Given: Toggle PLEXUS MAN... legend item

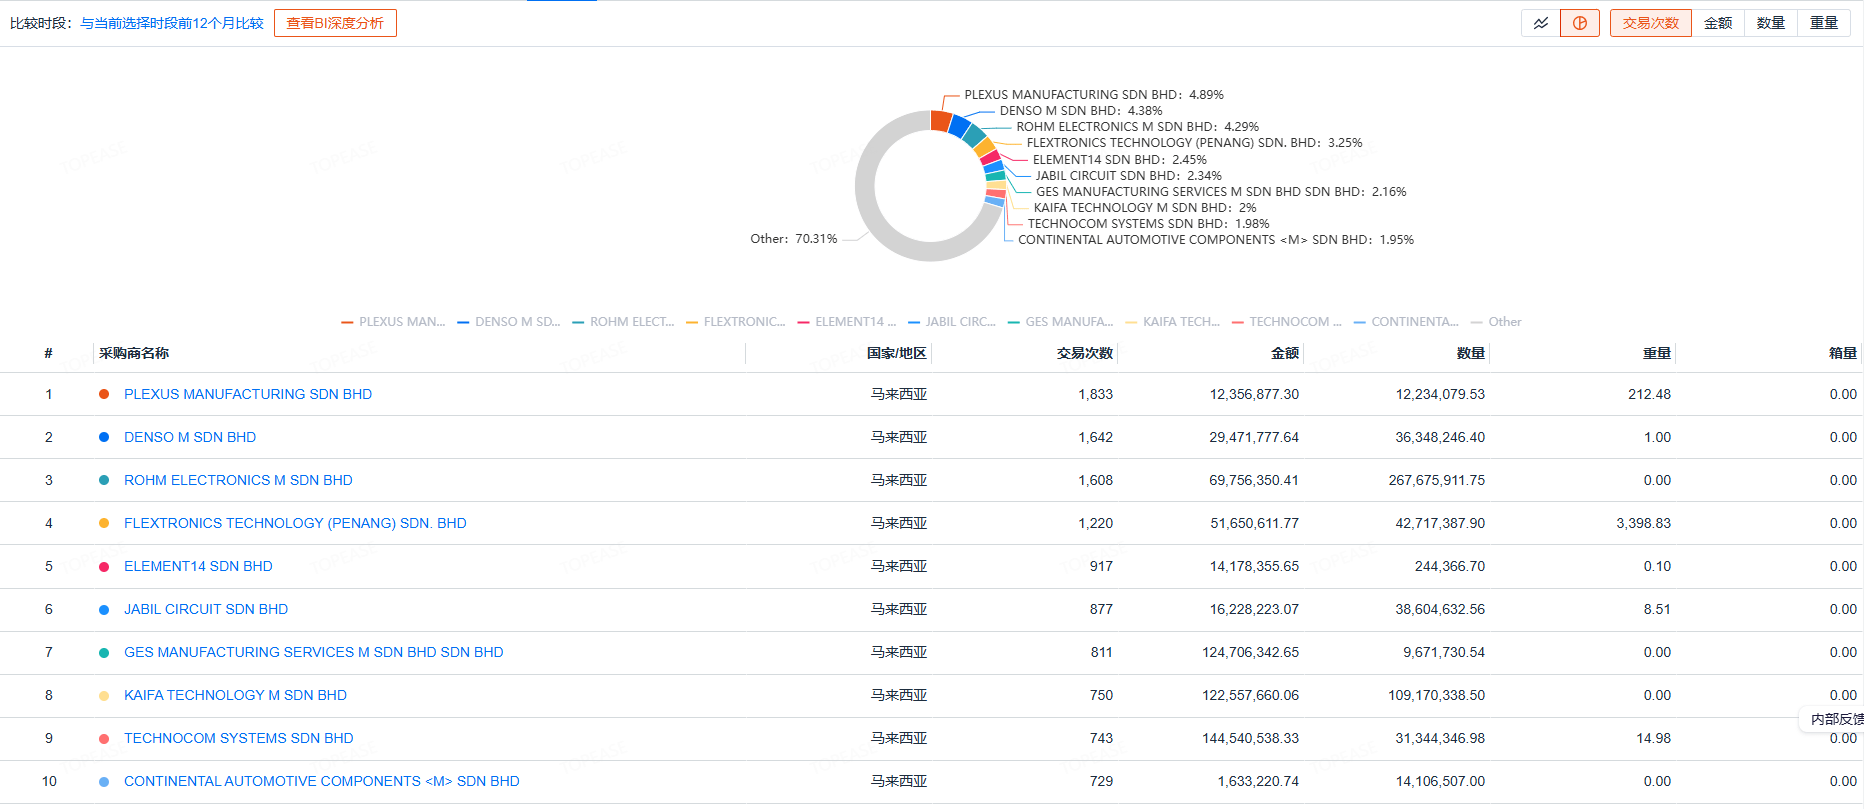Looking at the screenshot, I should (393, 322).
